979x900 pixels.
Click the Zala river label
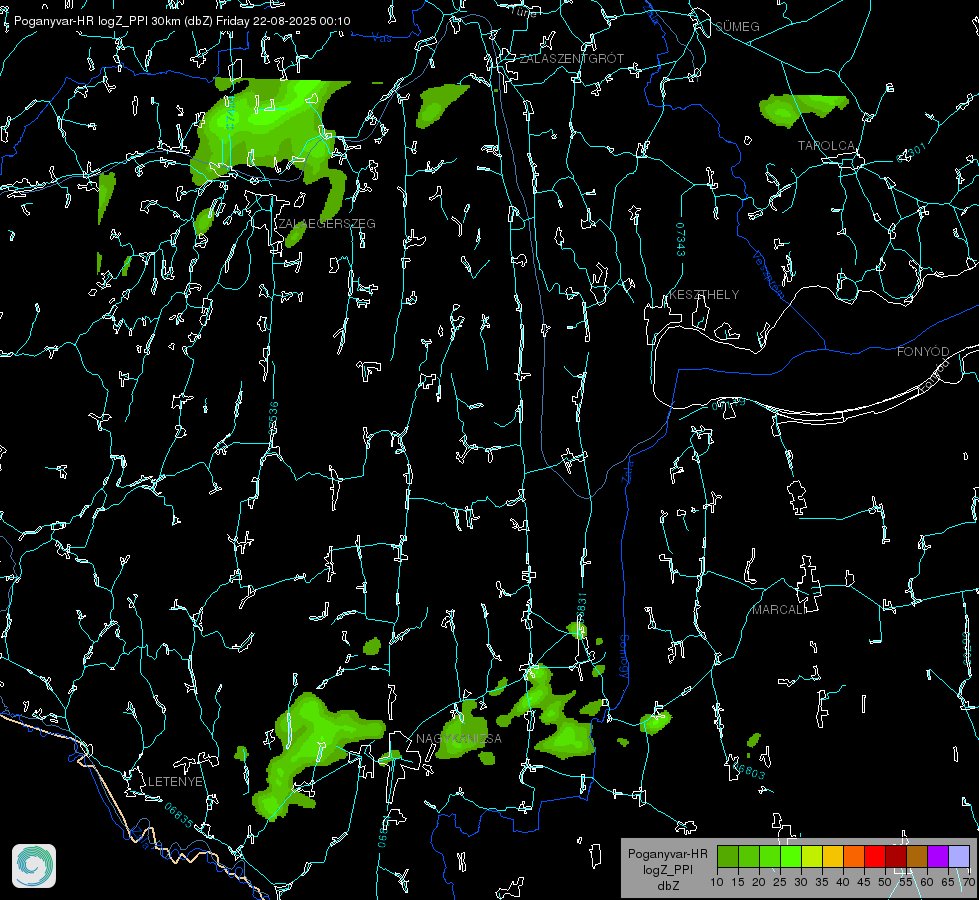[628, 470]
